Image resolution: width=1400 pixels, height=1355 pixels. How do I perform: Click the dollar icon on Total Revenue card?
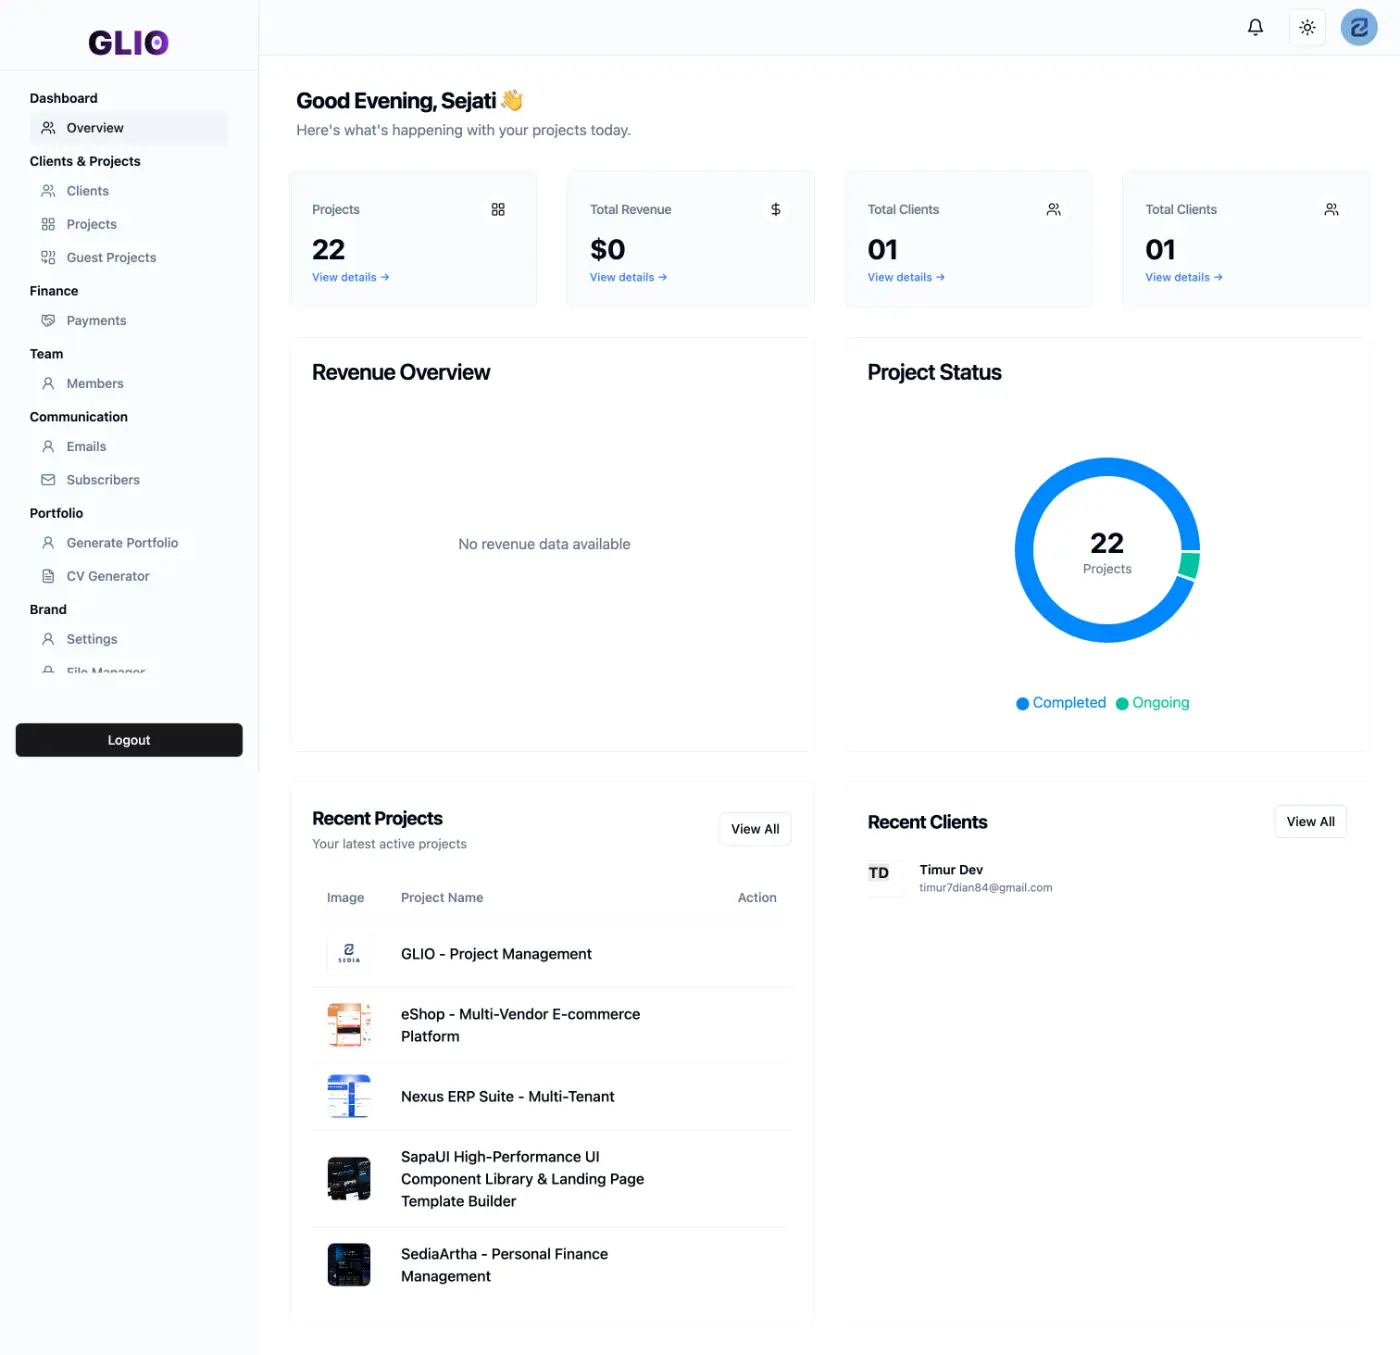[x=776, y=209]
